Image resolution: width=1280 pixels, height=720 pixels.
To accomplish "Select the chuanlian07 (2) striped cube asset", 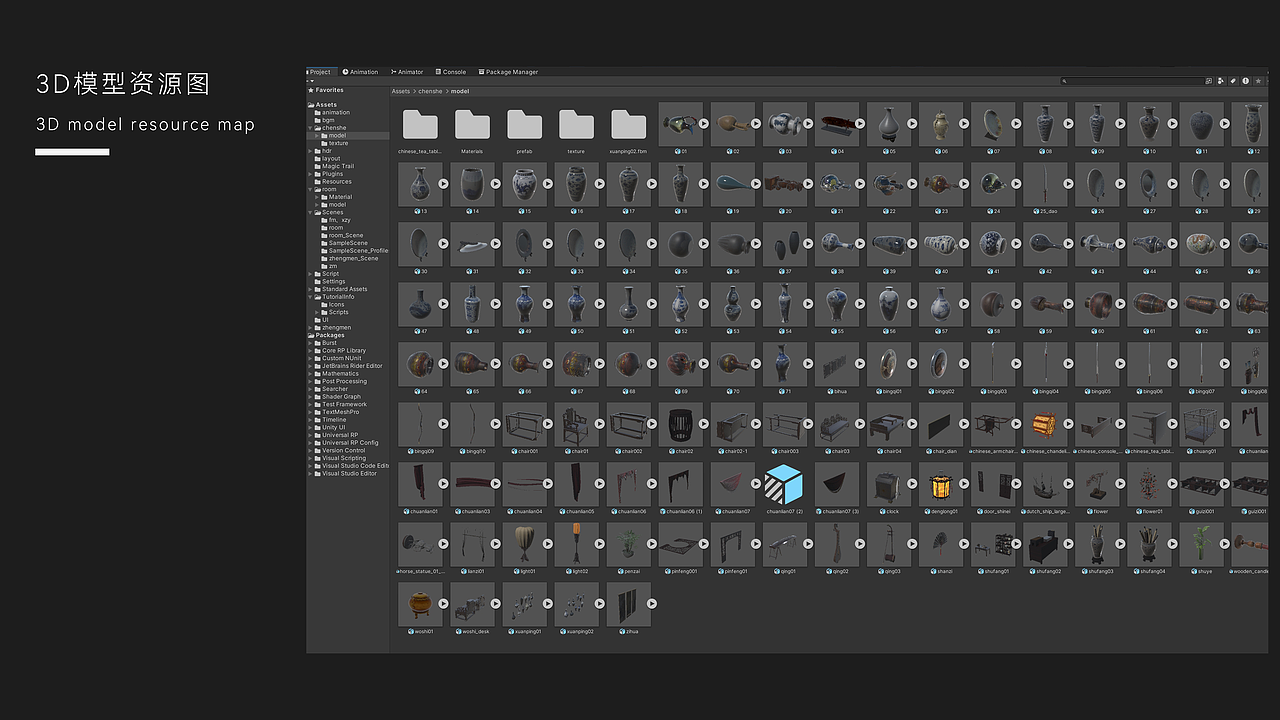I will (x=784, y=485).
